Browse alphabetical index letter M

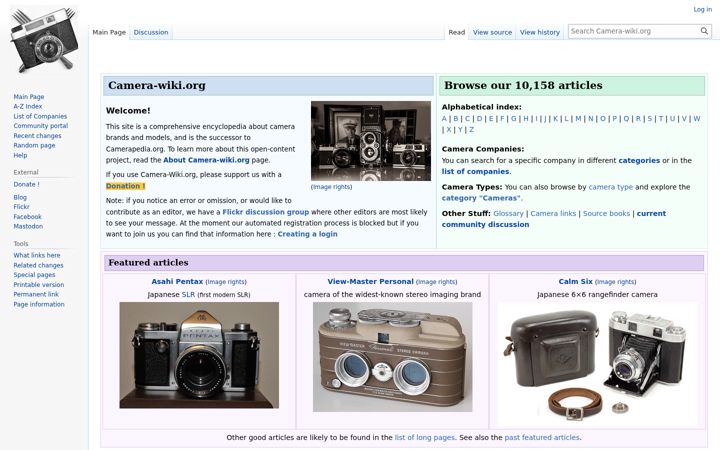click(578, 118)
